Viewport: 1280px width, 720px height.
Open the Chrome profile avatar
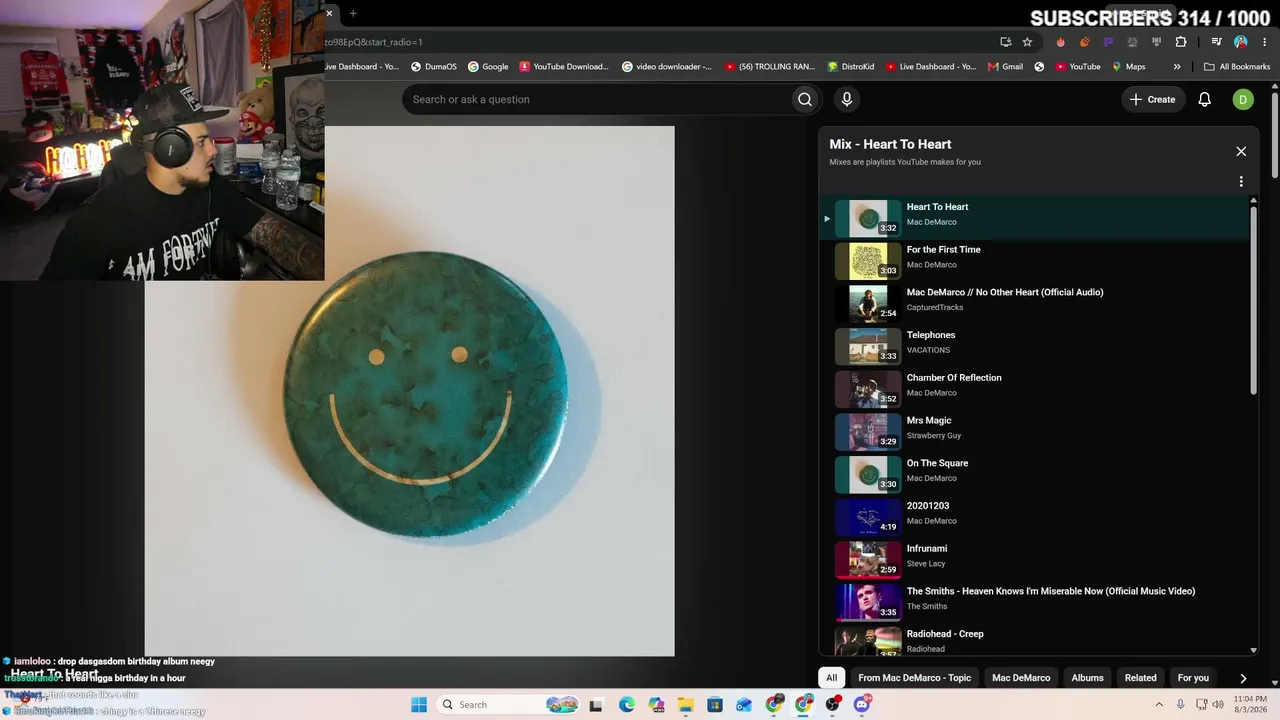[1241, 42]
